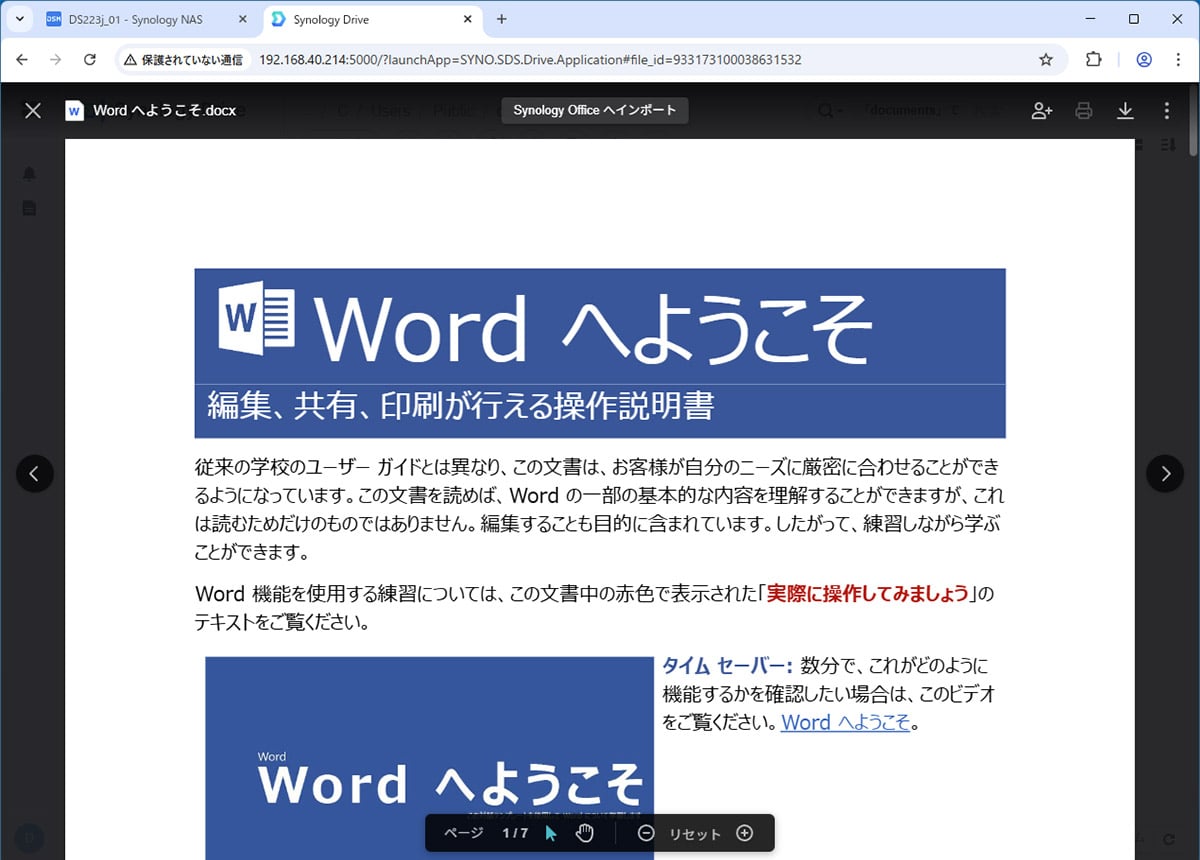Click the Word へようこそ.docx file name
The height and width of the screenshot is (860, 1200).
[165, 110]
